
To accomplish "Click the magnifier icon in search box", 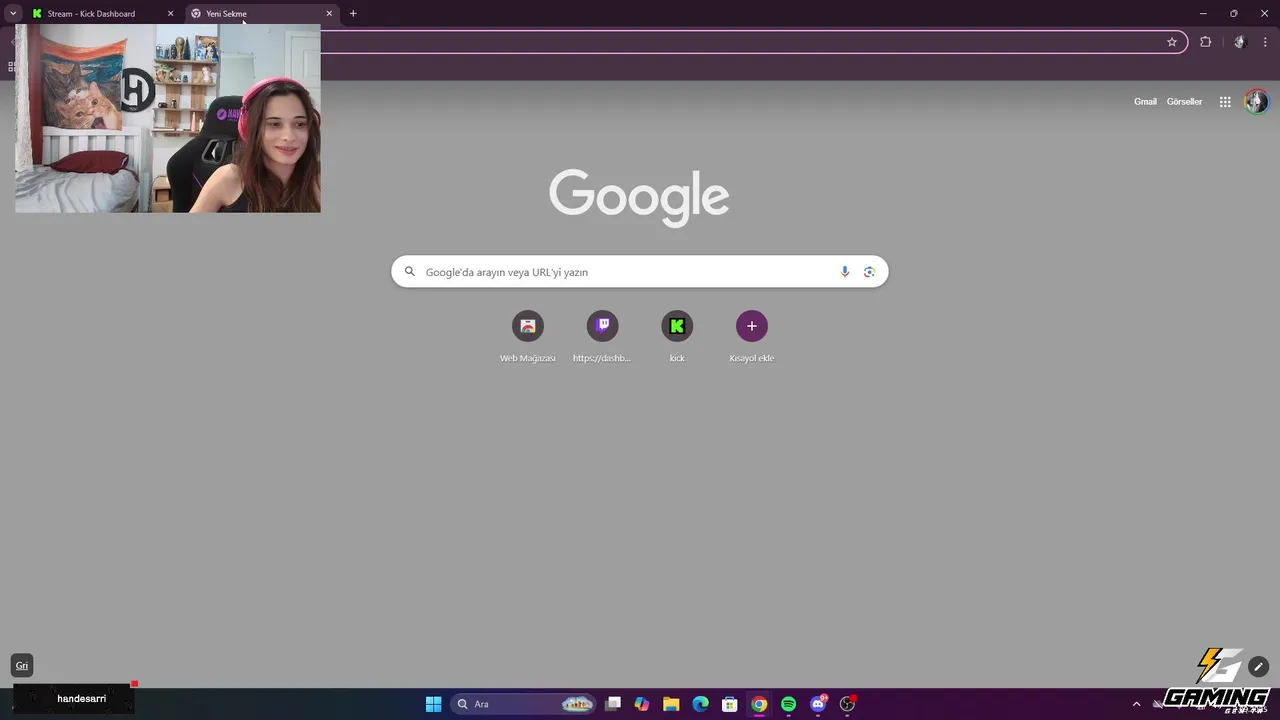I will [409, 272].
